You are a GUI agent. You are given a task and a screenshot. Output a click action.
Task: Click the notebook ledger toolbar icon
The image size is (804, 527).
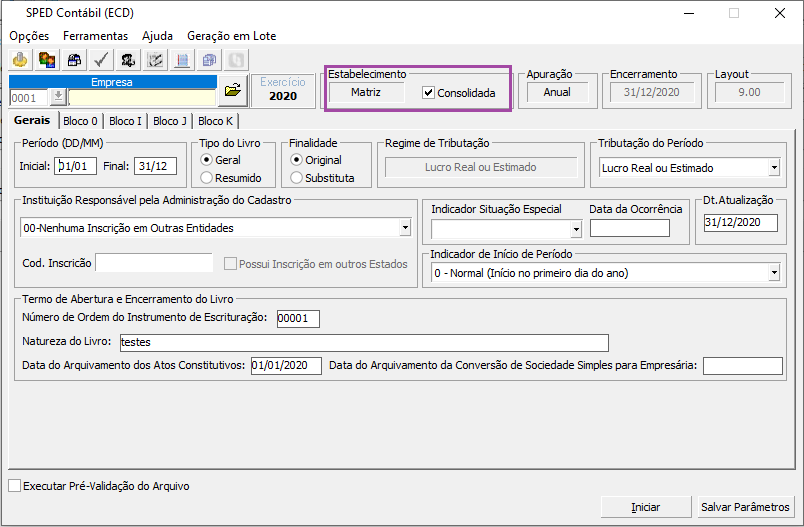click(x=182, y=60)
